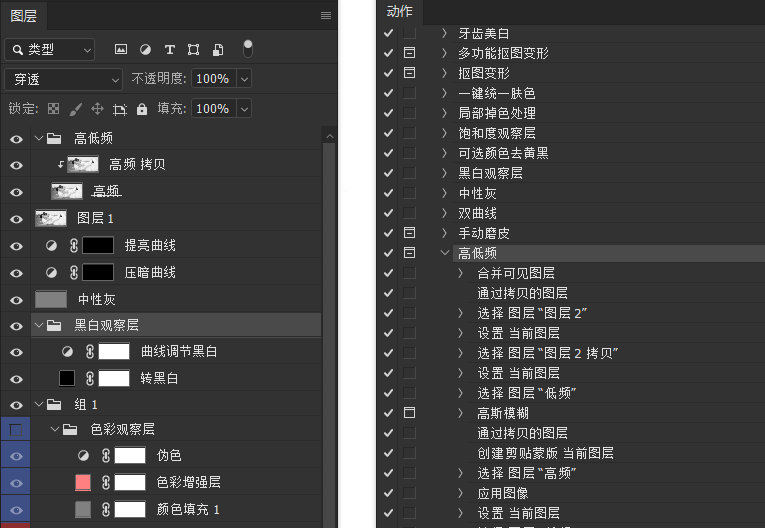This screenshot has height=528, width=765.
Task: Click the lock all padlock icon
Action: coord(141,108)
